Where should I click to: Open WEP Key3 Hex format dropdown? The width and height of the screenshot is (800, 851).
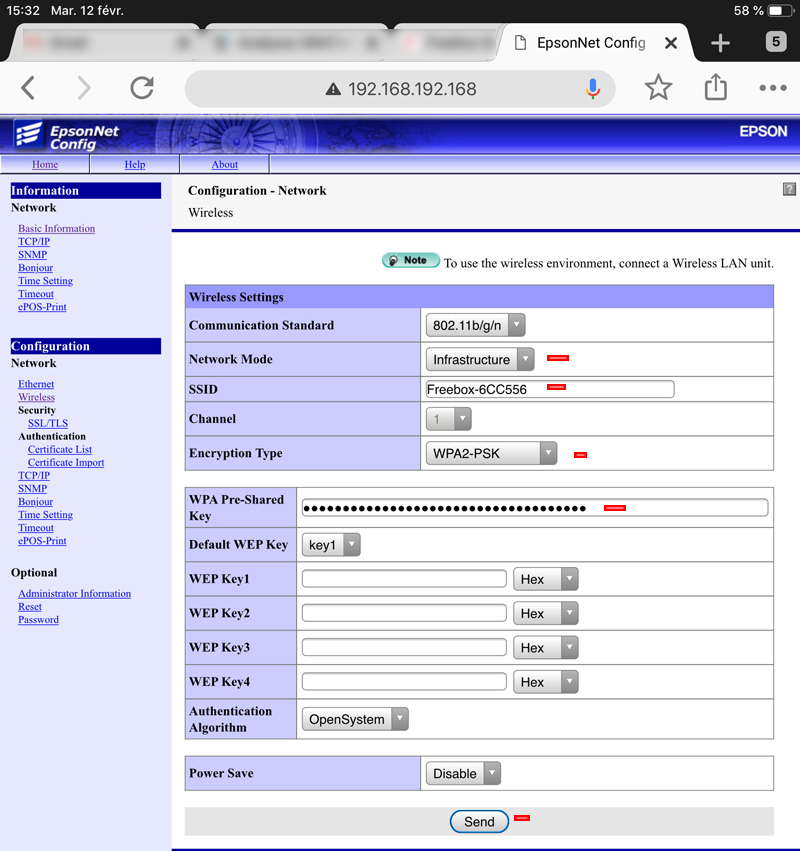click(545, 647)
